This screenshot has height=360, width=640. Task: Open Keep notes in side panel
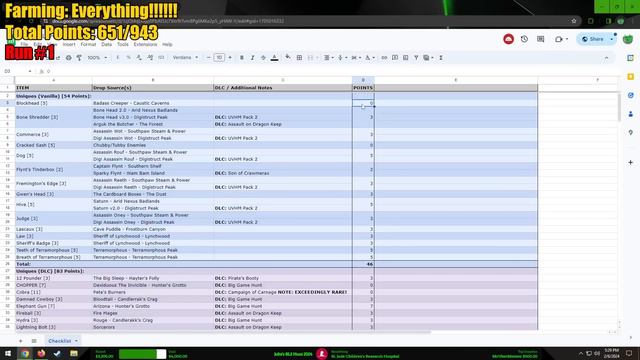point(631,77)
